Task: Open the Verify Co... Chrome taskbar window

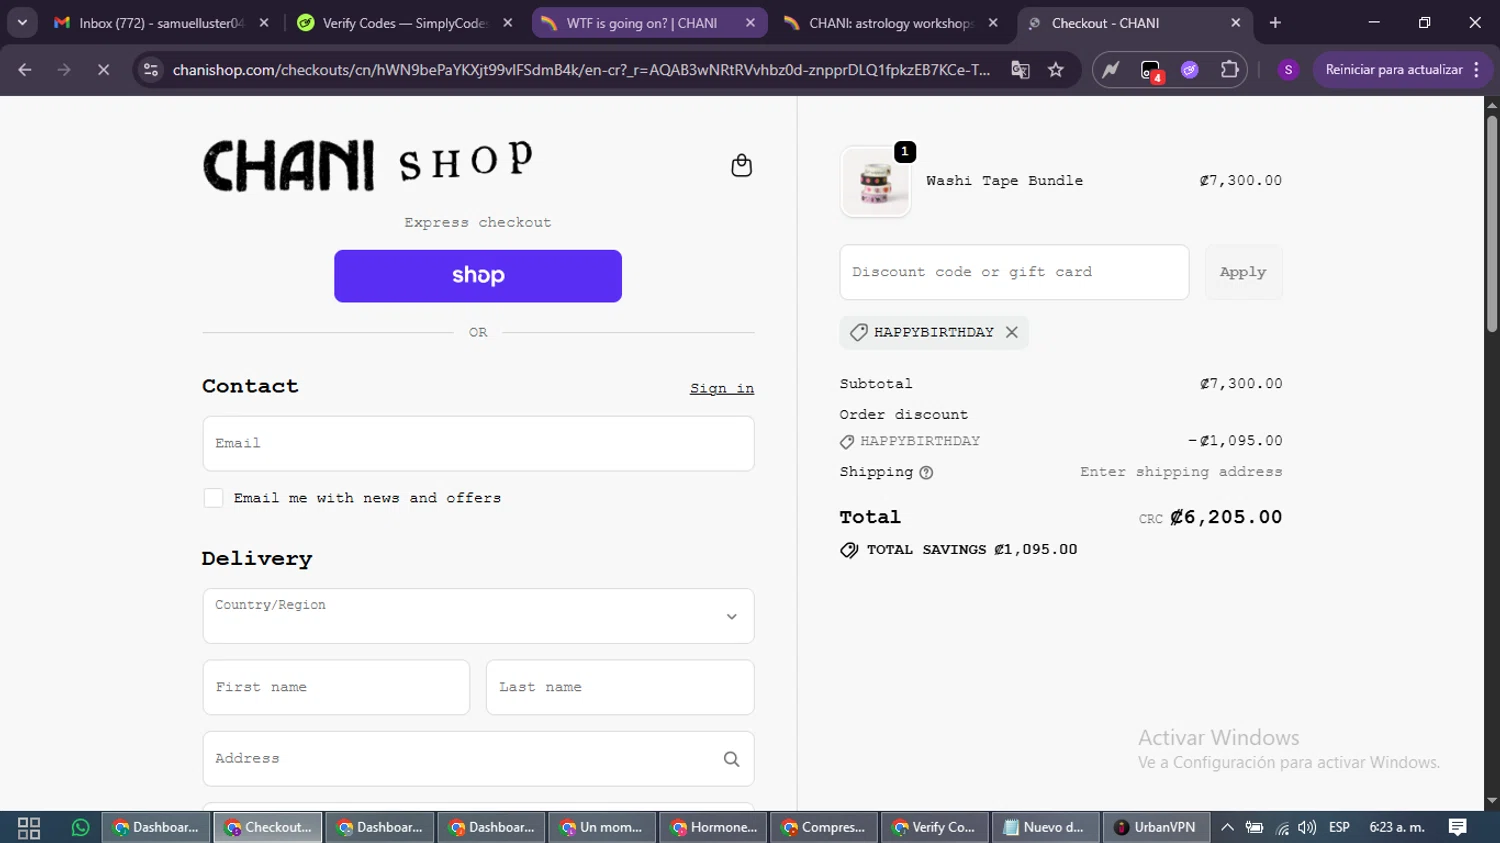Action: pos(934,828)
